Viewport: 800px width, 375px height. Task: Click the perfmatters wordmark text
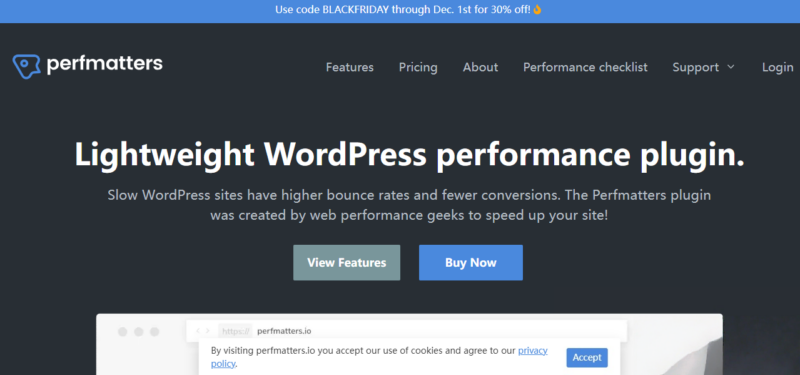105,64
